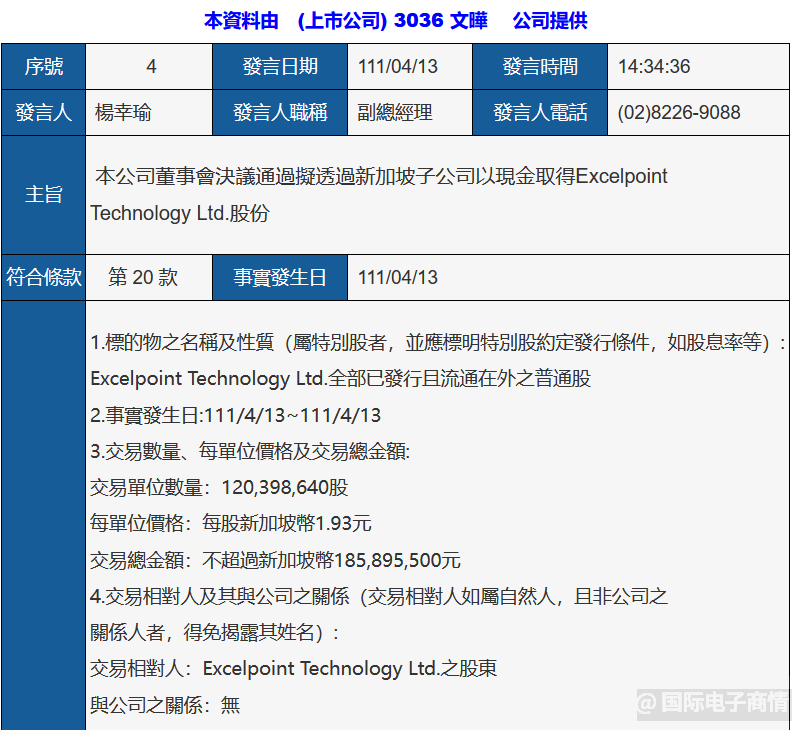Screen dimensions: 792x730
Task: Select the 發言人職稱 header cell
Action: 280,113
